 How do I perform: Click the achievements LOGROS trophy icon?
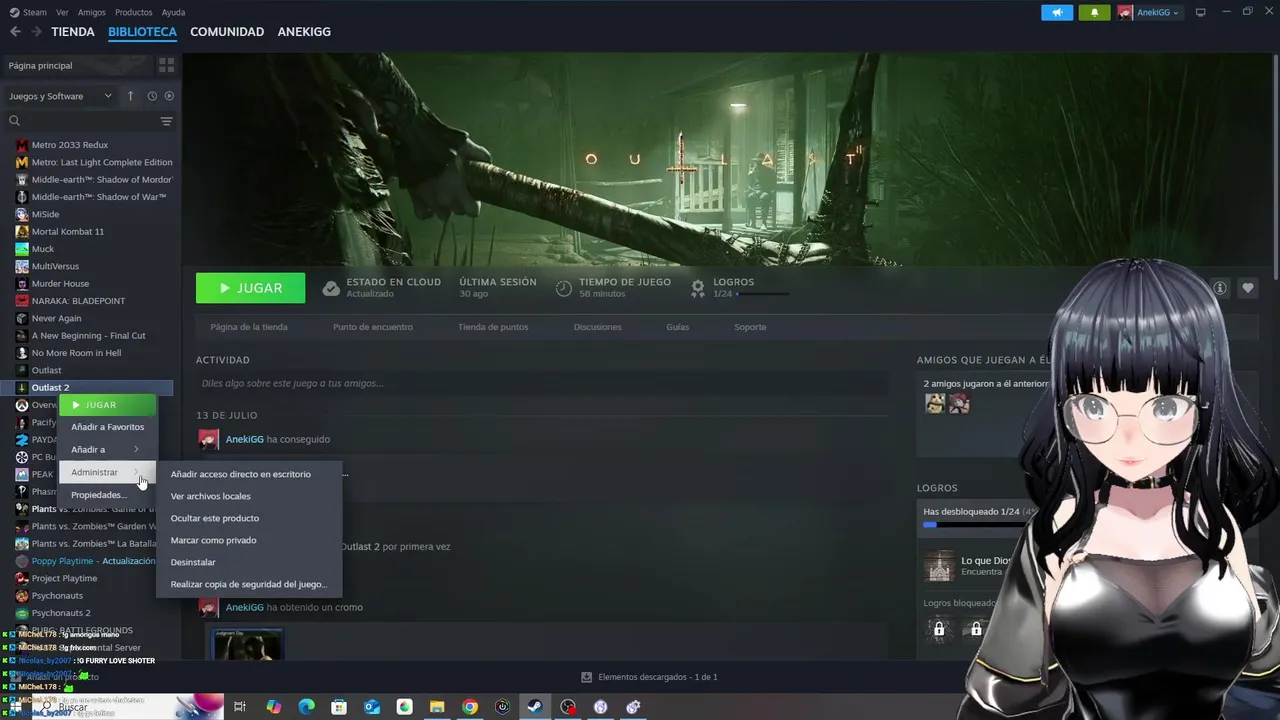pos(698,288)
